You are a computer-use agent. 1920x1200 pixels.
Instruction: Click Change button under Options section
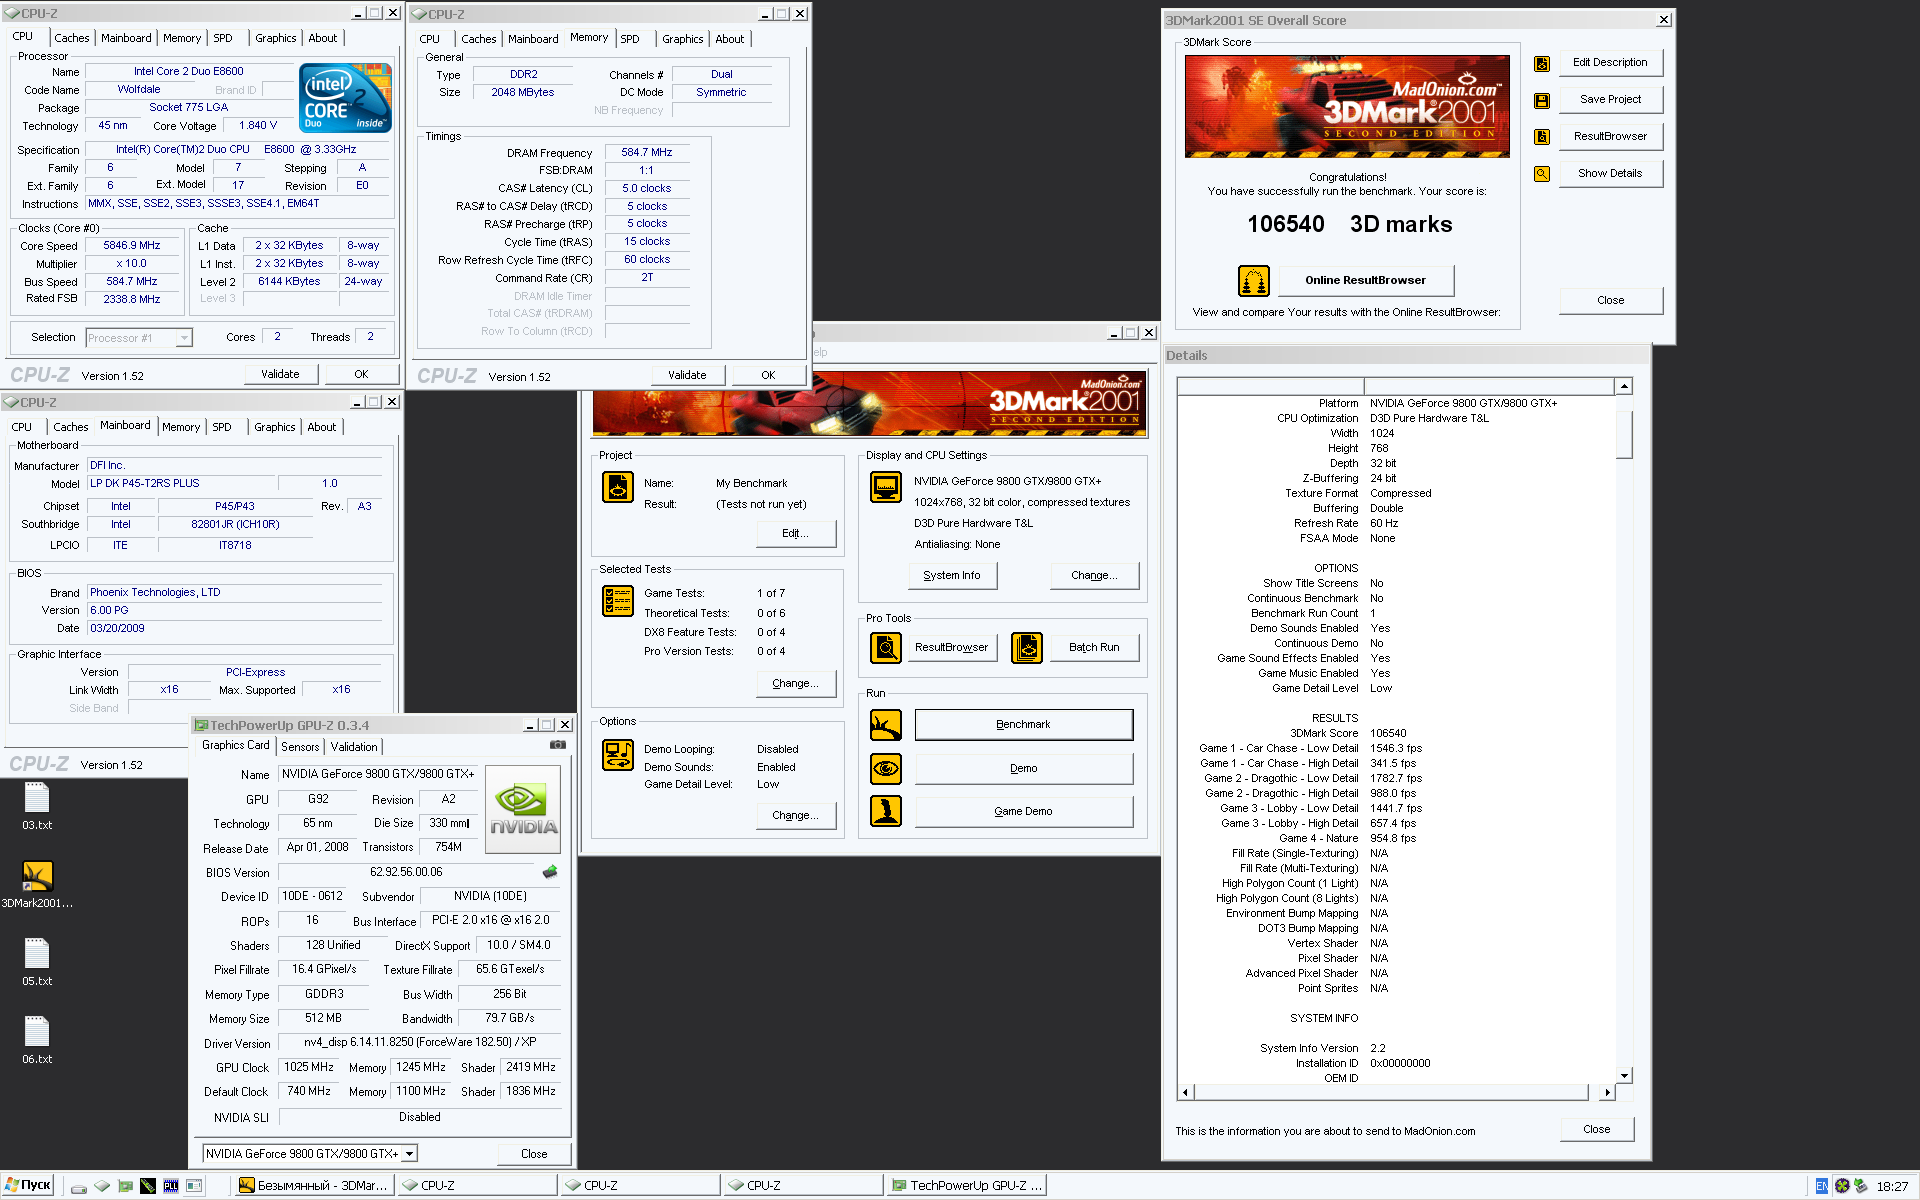795,815
